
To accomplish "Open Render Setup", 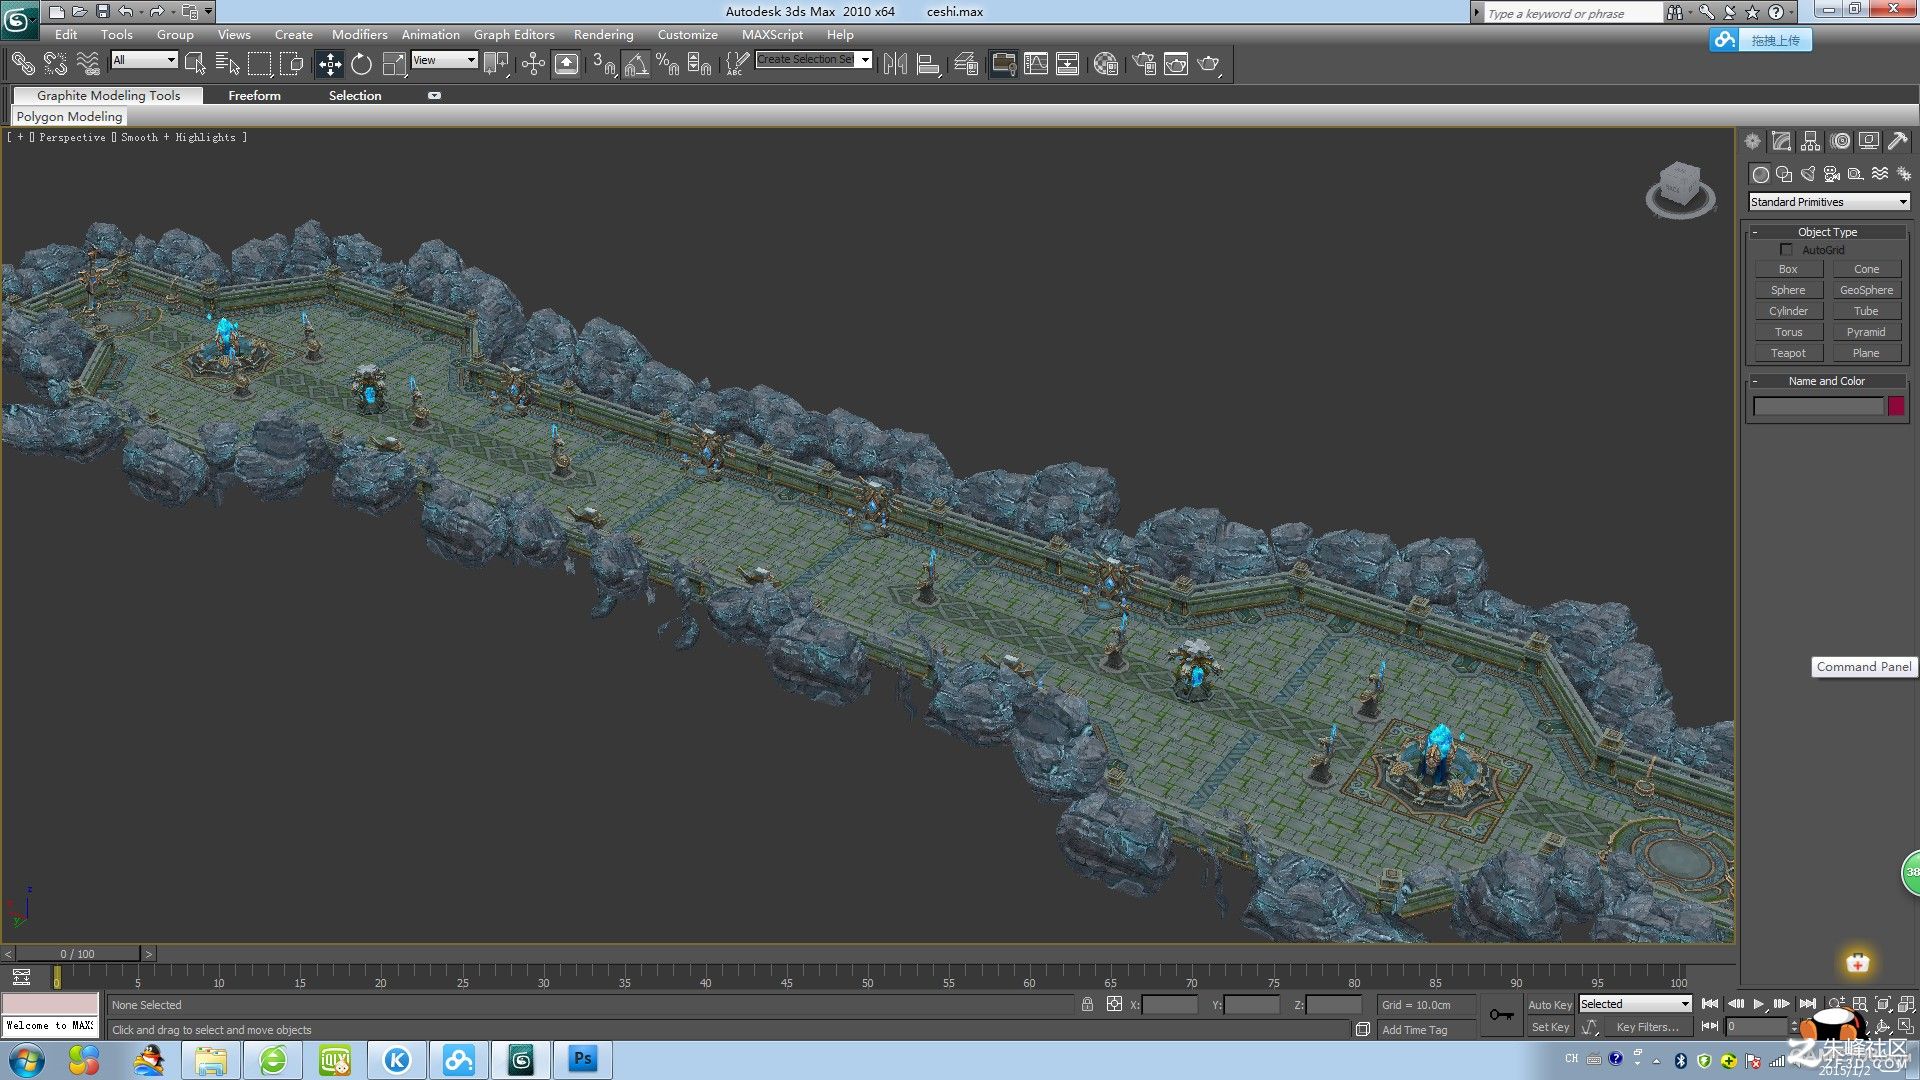I will coord(1144,64).
